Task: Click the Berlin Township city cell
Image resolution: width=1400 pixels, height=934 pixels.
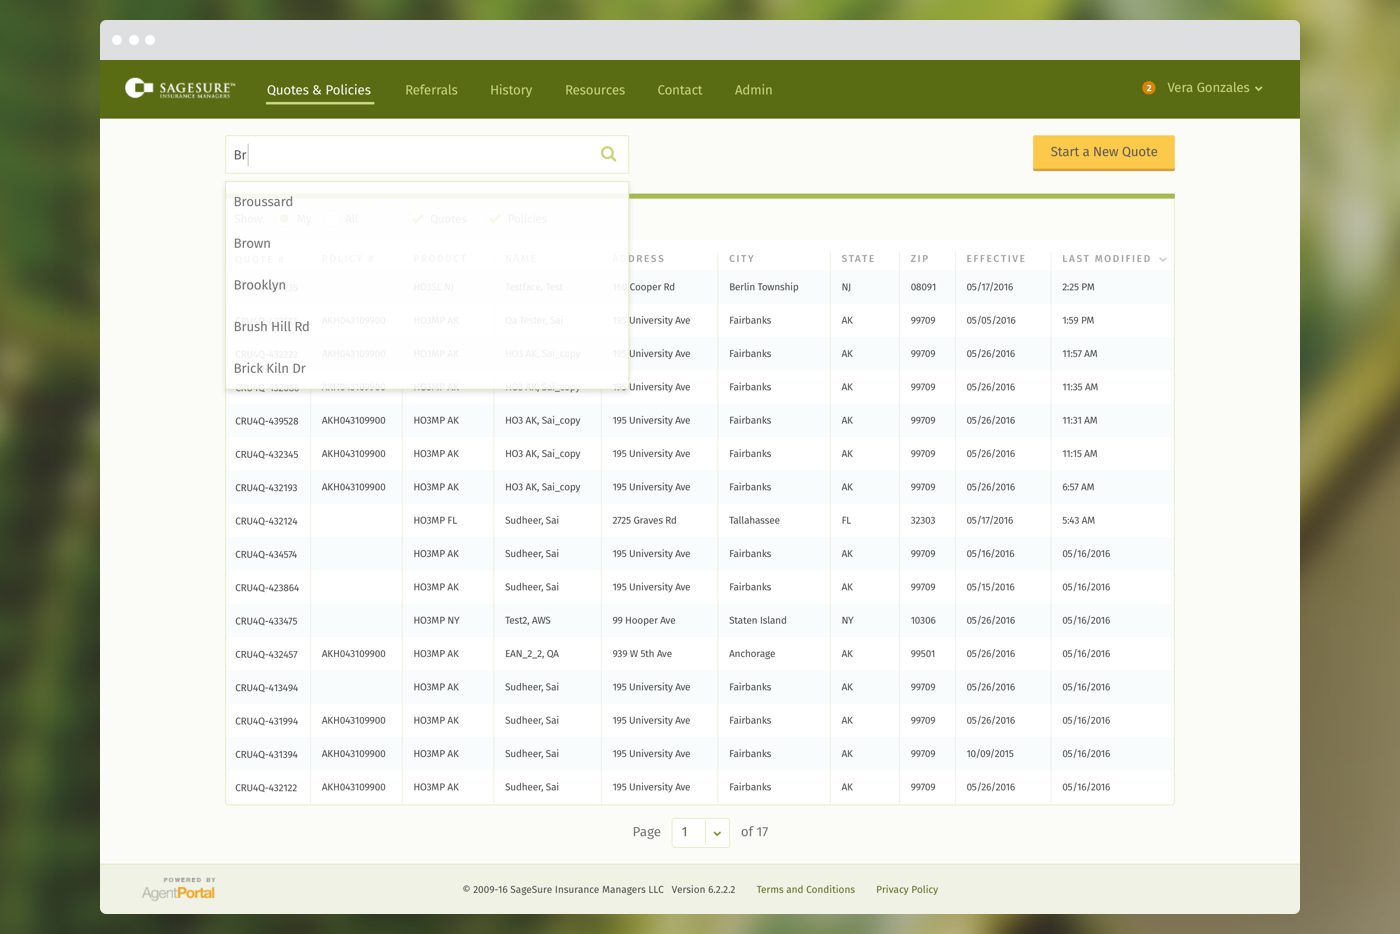Action: 764,287
